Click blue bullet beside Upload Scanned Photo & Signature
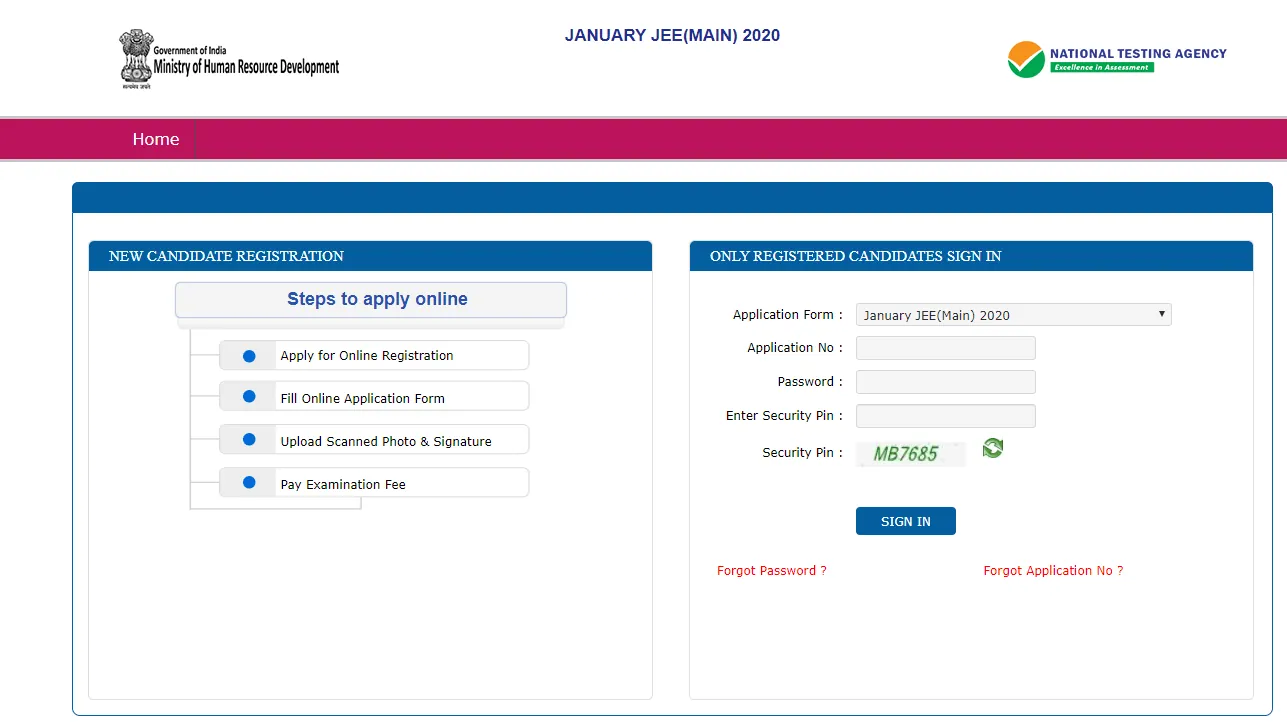 click(249, 440)
